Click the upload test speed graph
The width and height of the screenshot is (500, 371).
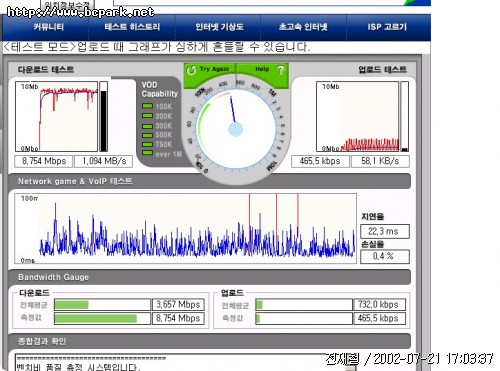click(x=357, y=117)
